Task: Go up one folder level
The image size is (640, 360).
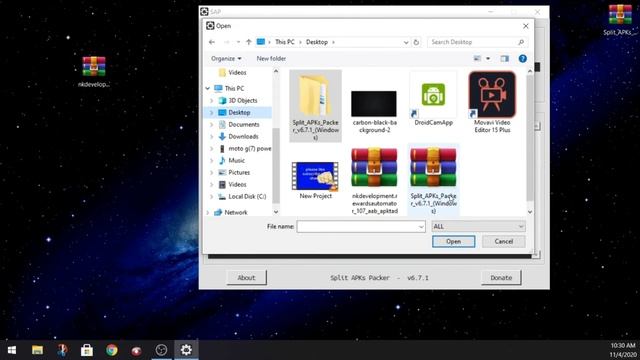Action: 249,42
